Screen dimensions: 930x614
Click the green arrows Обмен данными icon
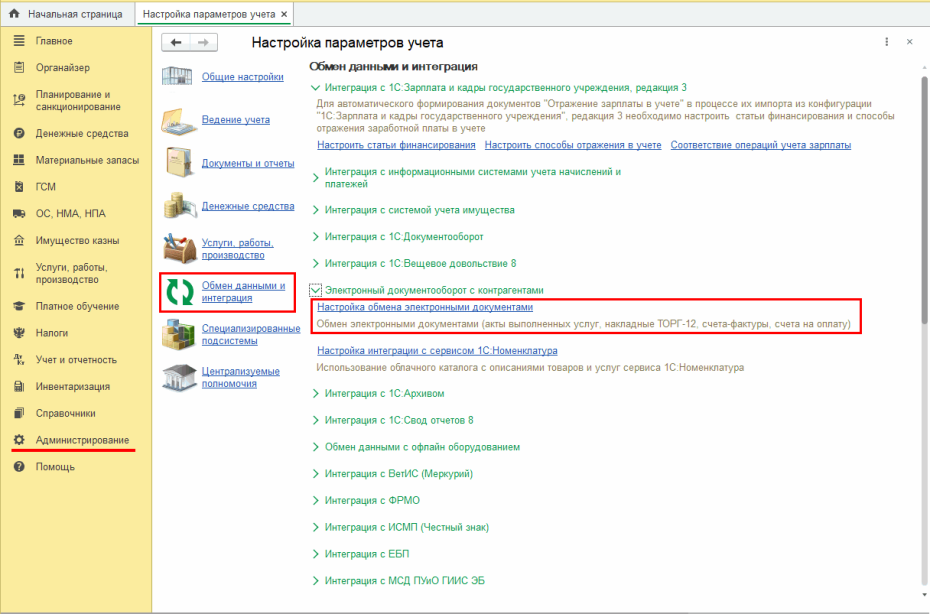[x=180, y=292]
